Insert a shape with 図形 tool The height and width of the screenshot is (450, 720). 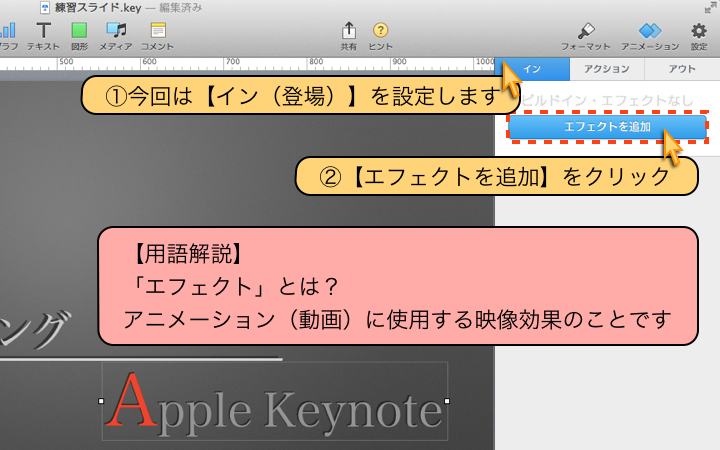click(79, 36)
